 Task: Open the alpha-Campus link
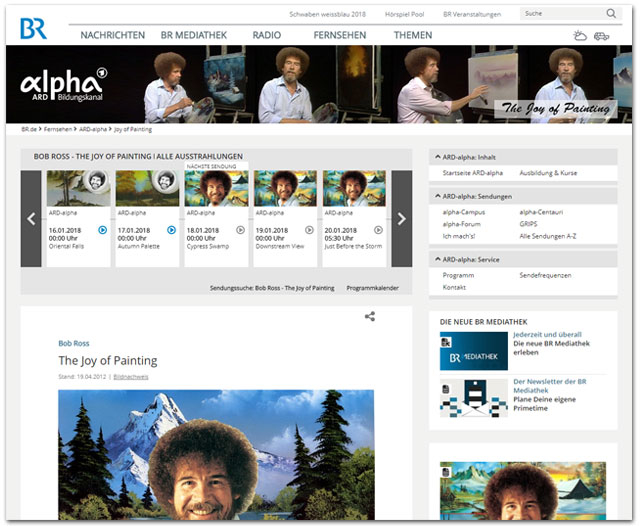click(464, 212)
